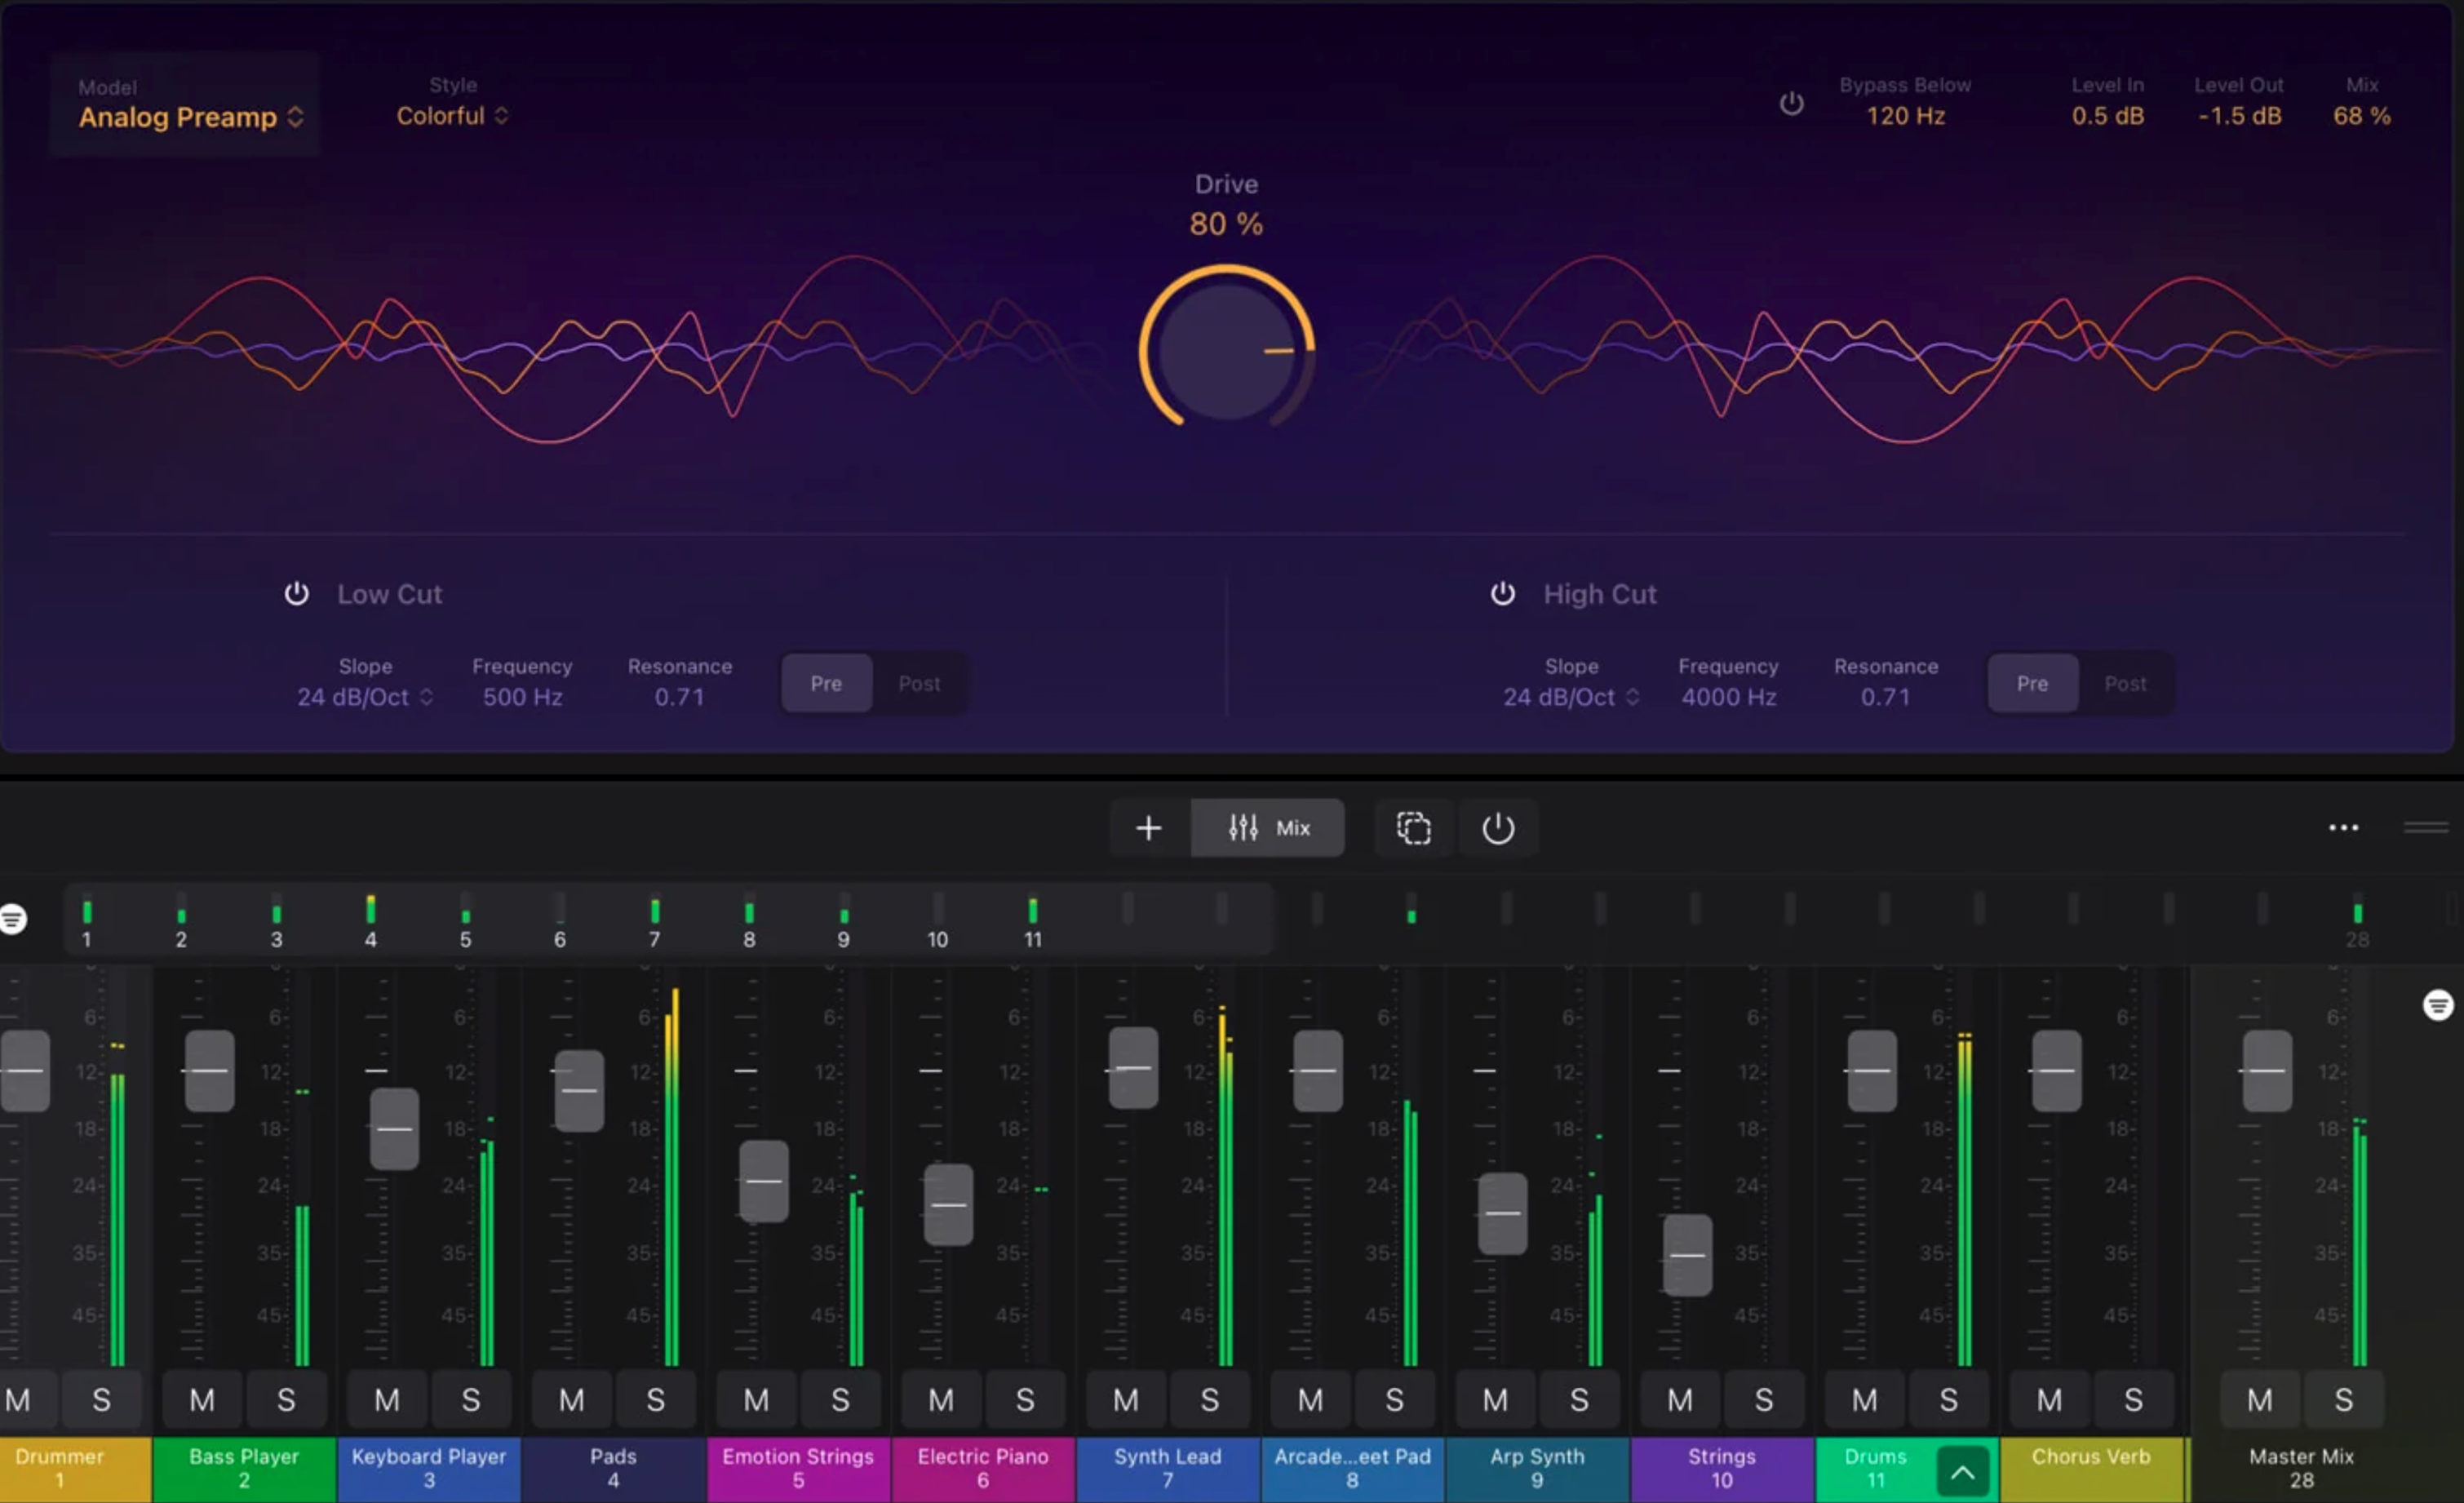
Task: Open the Analog Preamp model dropdown
Action: [x=190, y=117]
